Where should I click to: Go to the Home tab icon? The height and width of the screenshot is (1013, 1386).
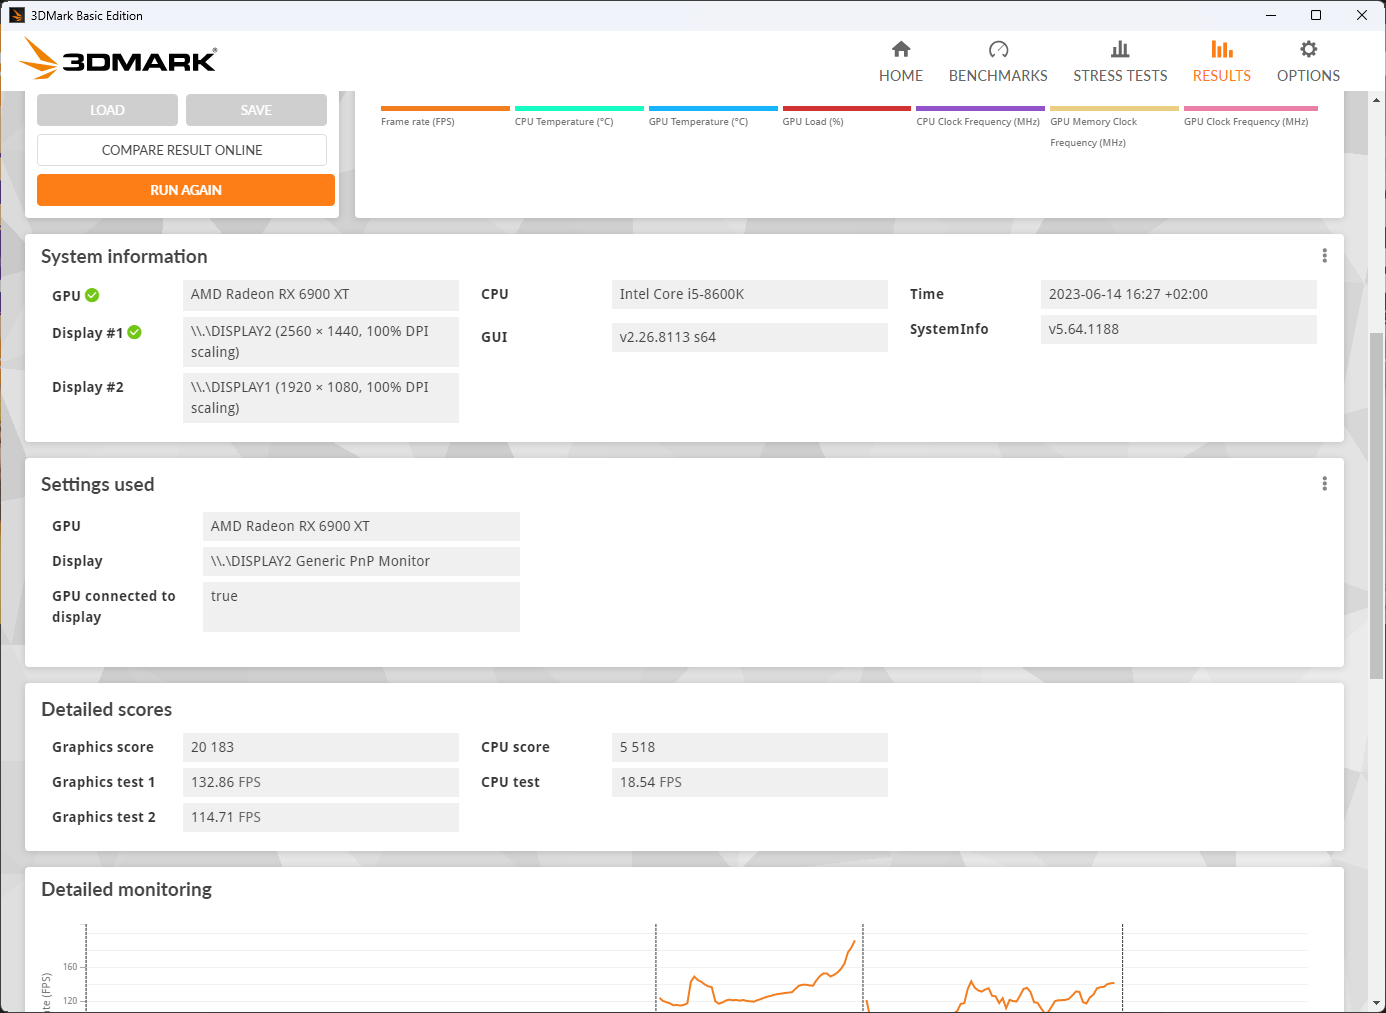[901, 49]
